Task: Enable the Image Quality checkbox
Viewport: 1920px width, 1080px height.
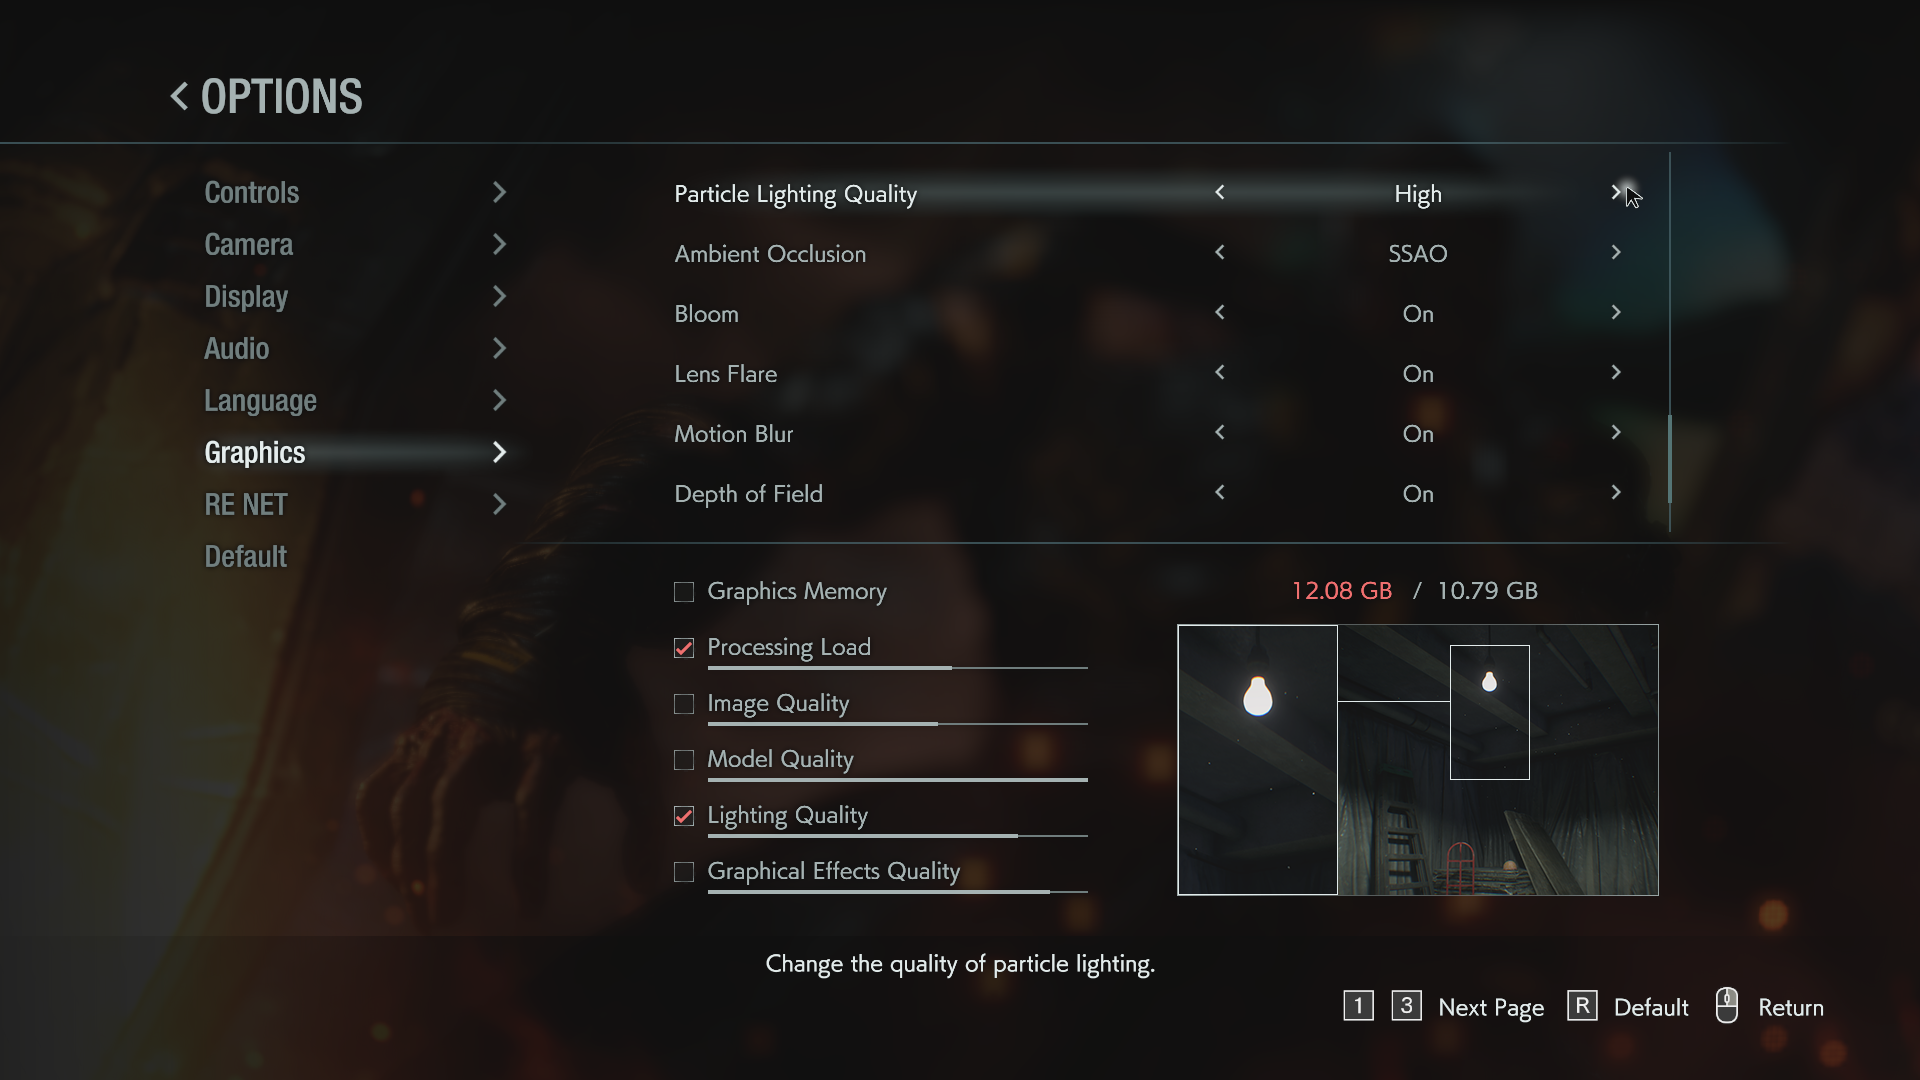Action: 683,703
